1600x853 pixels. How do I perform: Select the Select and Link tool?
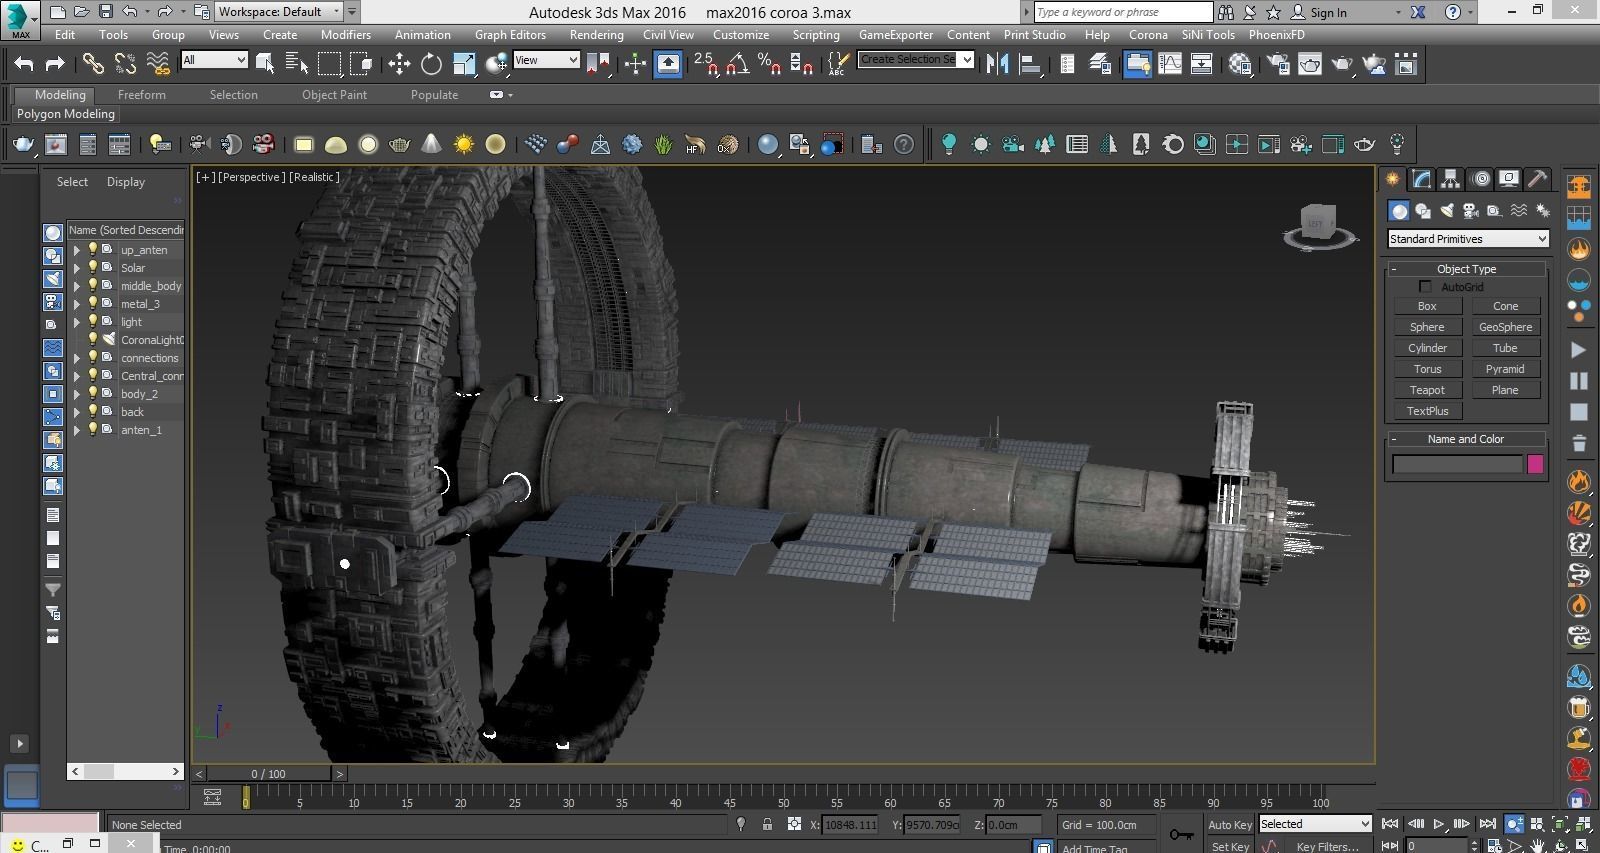pyautogui.click(x=93, y=64)
